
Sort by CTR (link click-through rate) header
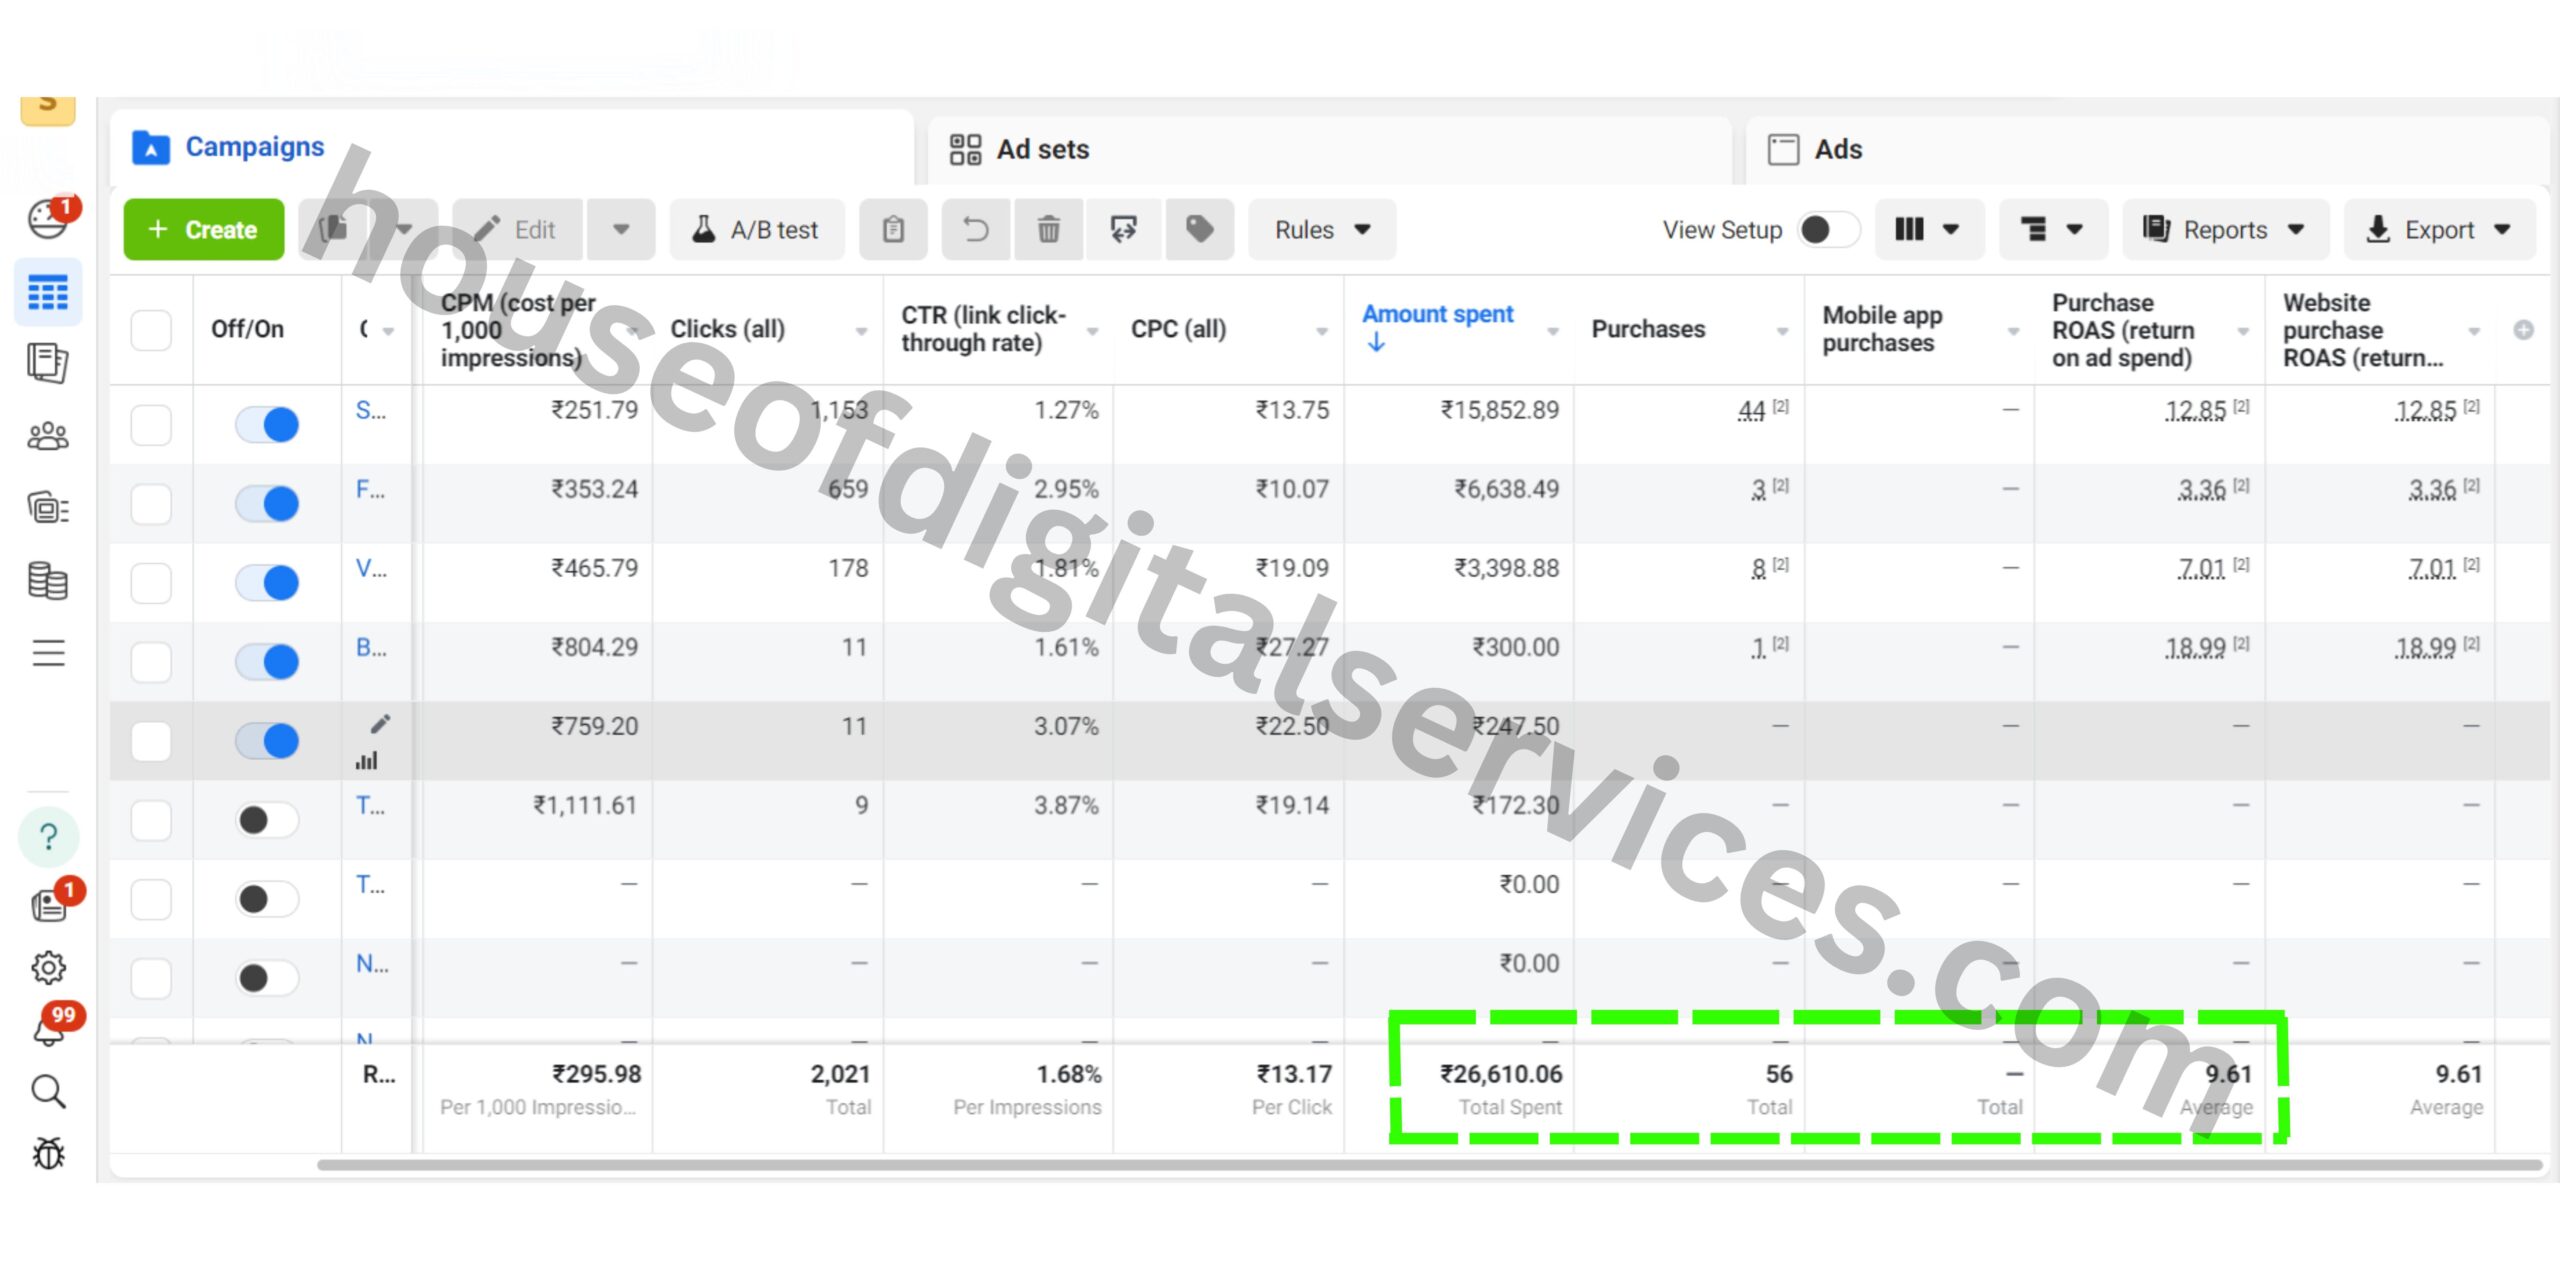tap(984, 329)
